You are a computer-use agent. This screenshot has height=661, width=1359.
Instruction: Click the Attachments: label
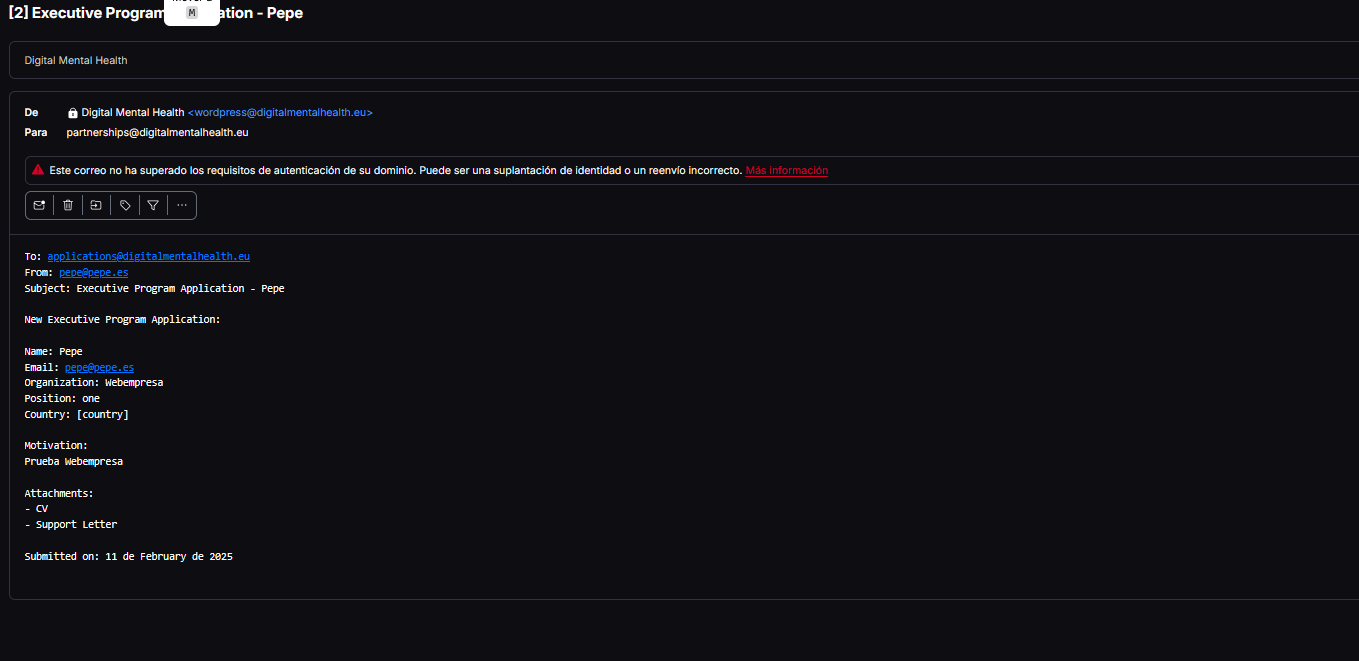tap(59, 493)
